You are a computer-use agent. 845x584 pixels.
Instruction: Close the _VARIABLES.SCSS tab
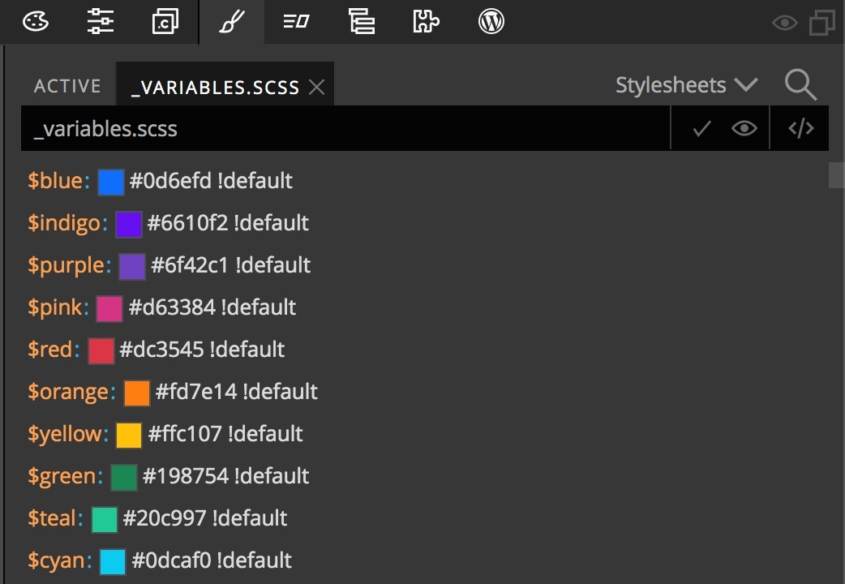(317, 87)
